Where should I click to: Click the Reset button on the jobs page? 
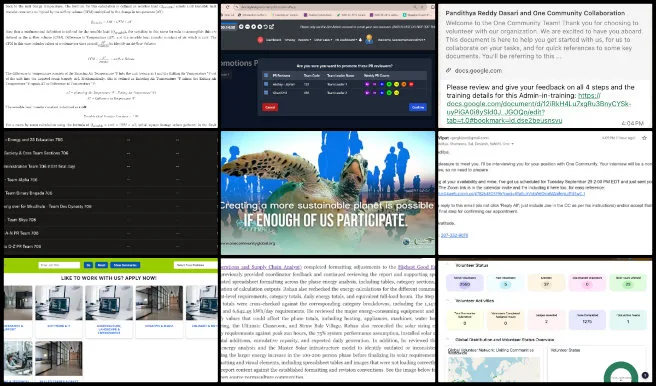tap(102, 265)
